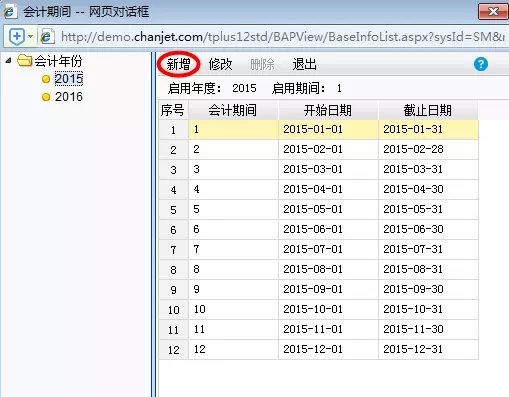This screenshot has width=509, height=397.
Task: Select year 2015 in the tree
Action: (69, 79)
